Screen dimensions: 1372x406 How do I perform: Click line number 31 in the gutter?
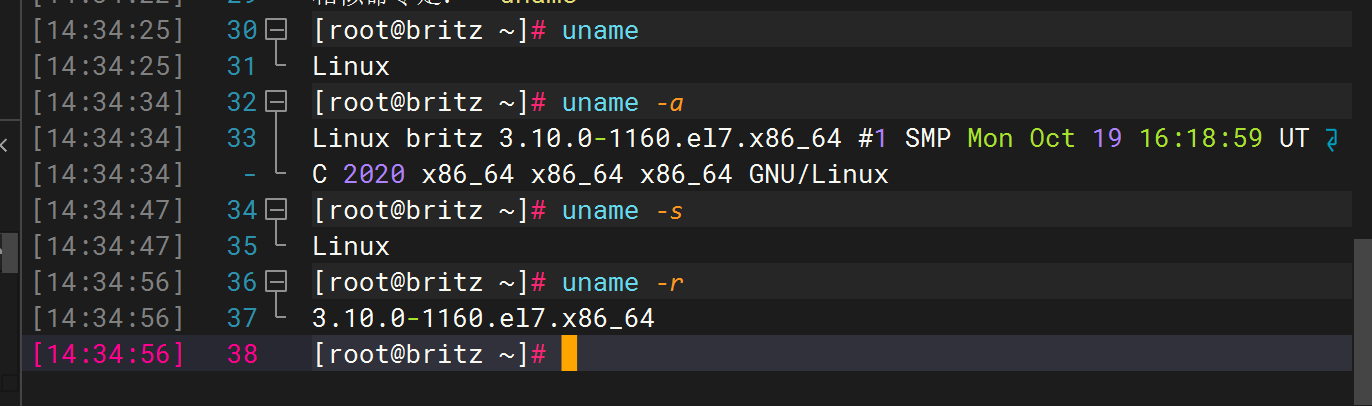(242, 67)
